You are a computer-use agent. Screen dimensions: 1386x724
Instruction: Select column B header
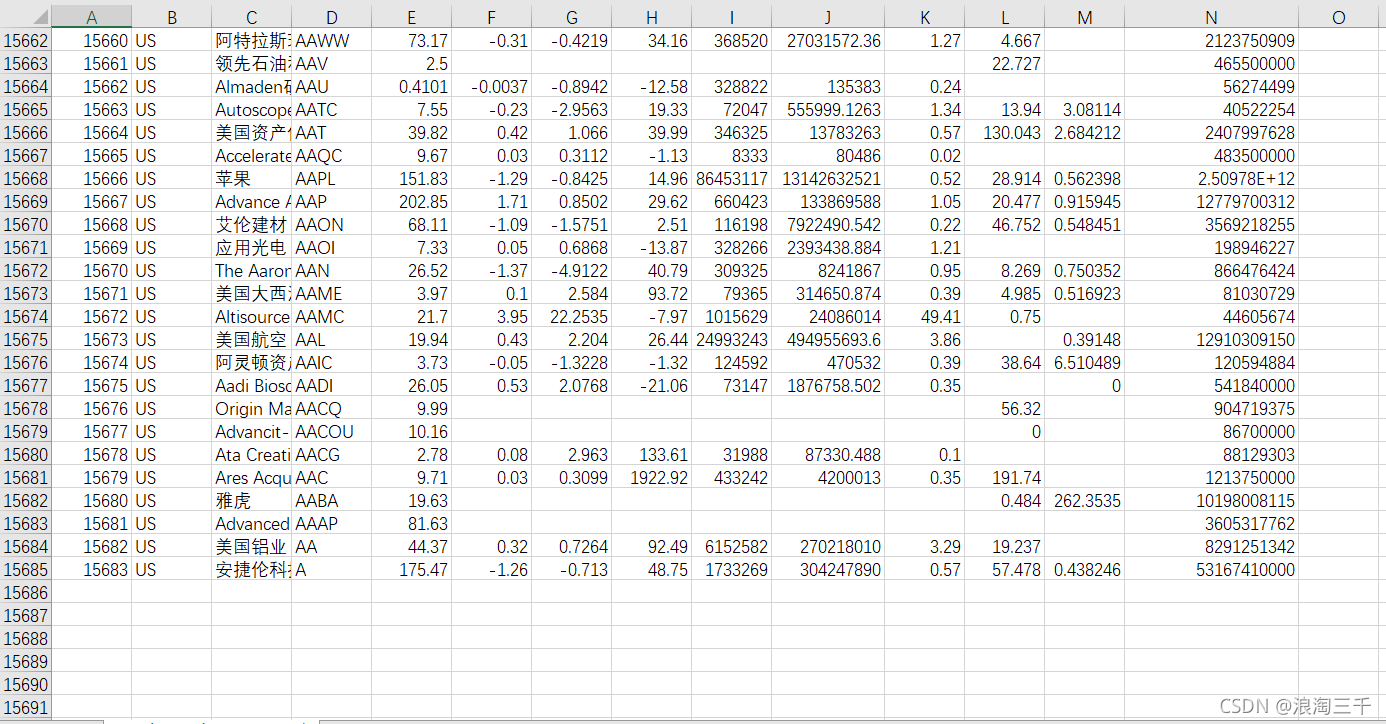tap(172, 17)
